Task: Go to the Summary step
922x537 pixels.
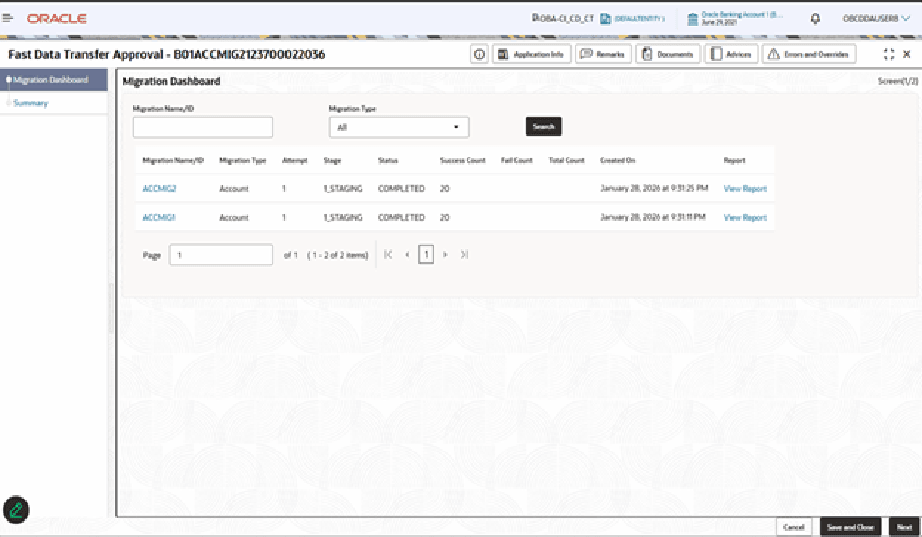Action: (31, 103)
